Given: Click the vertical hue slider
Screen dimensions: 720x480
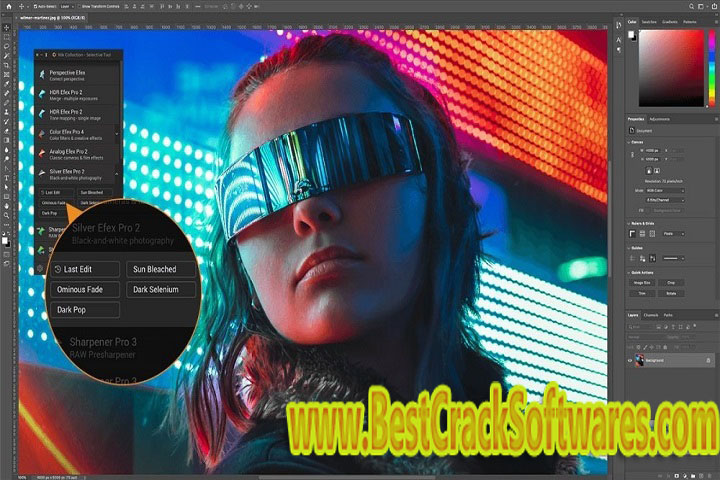Looking at the screenshot, I should [x=713, y=68].
